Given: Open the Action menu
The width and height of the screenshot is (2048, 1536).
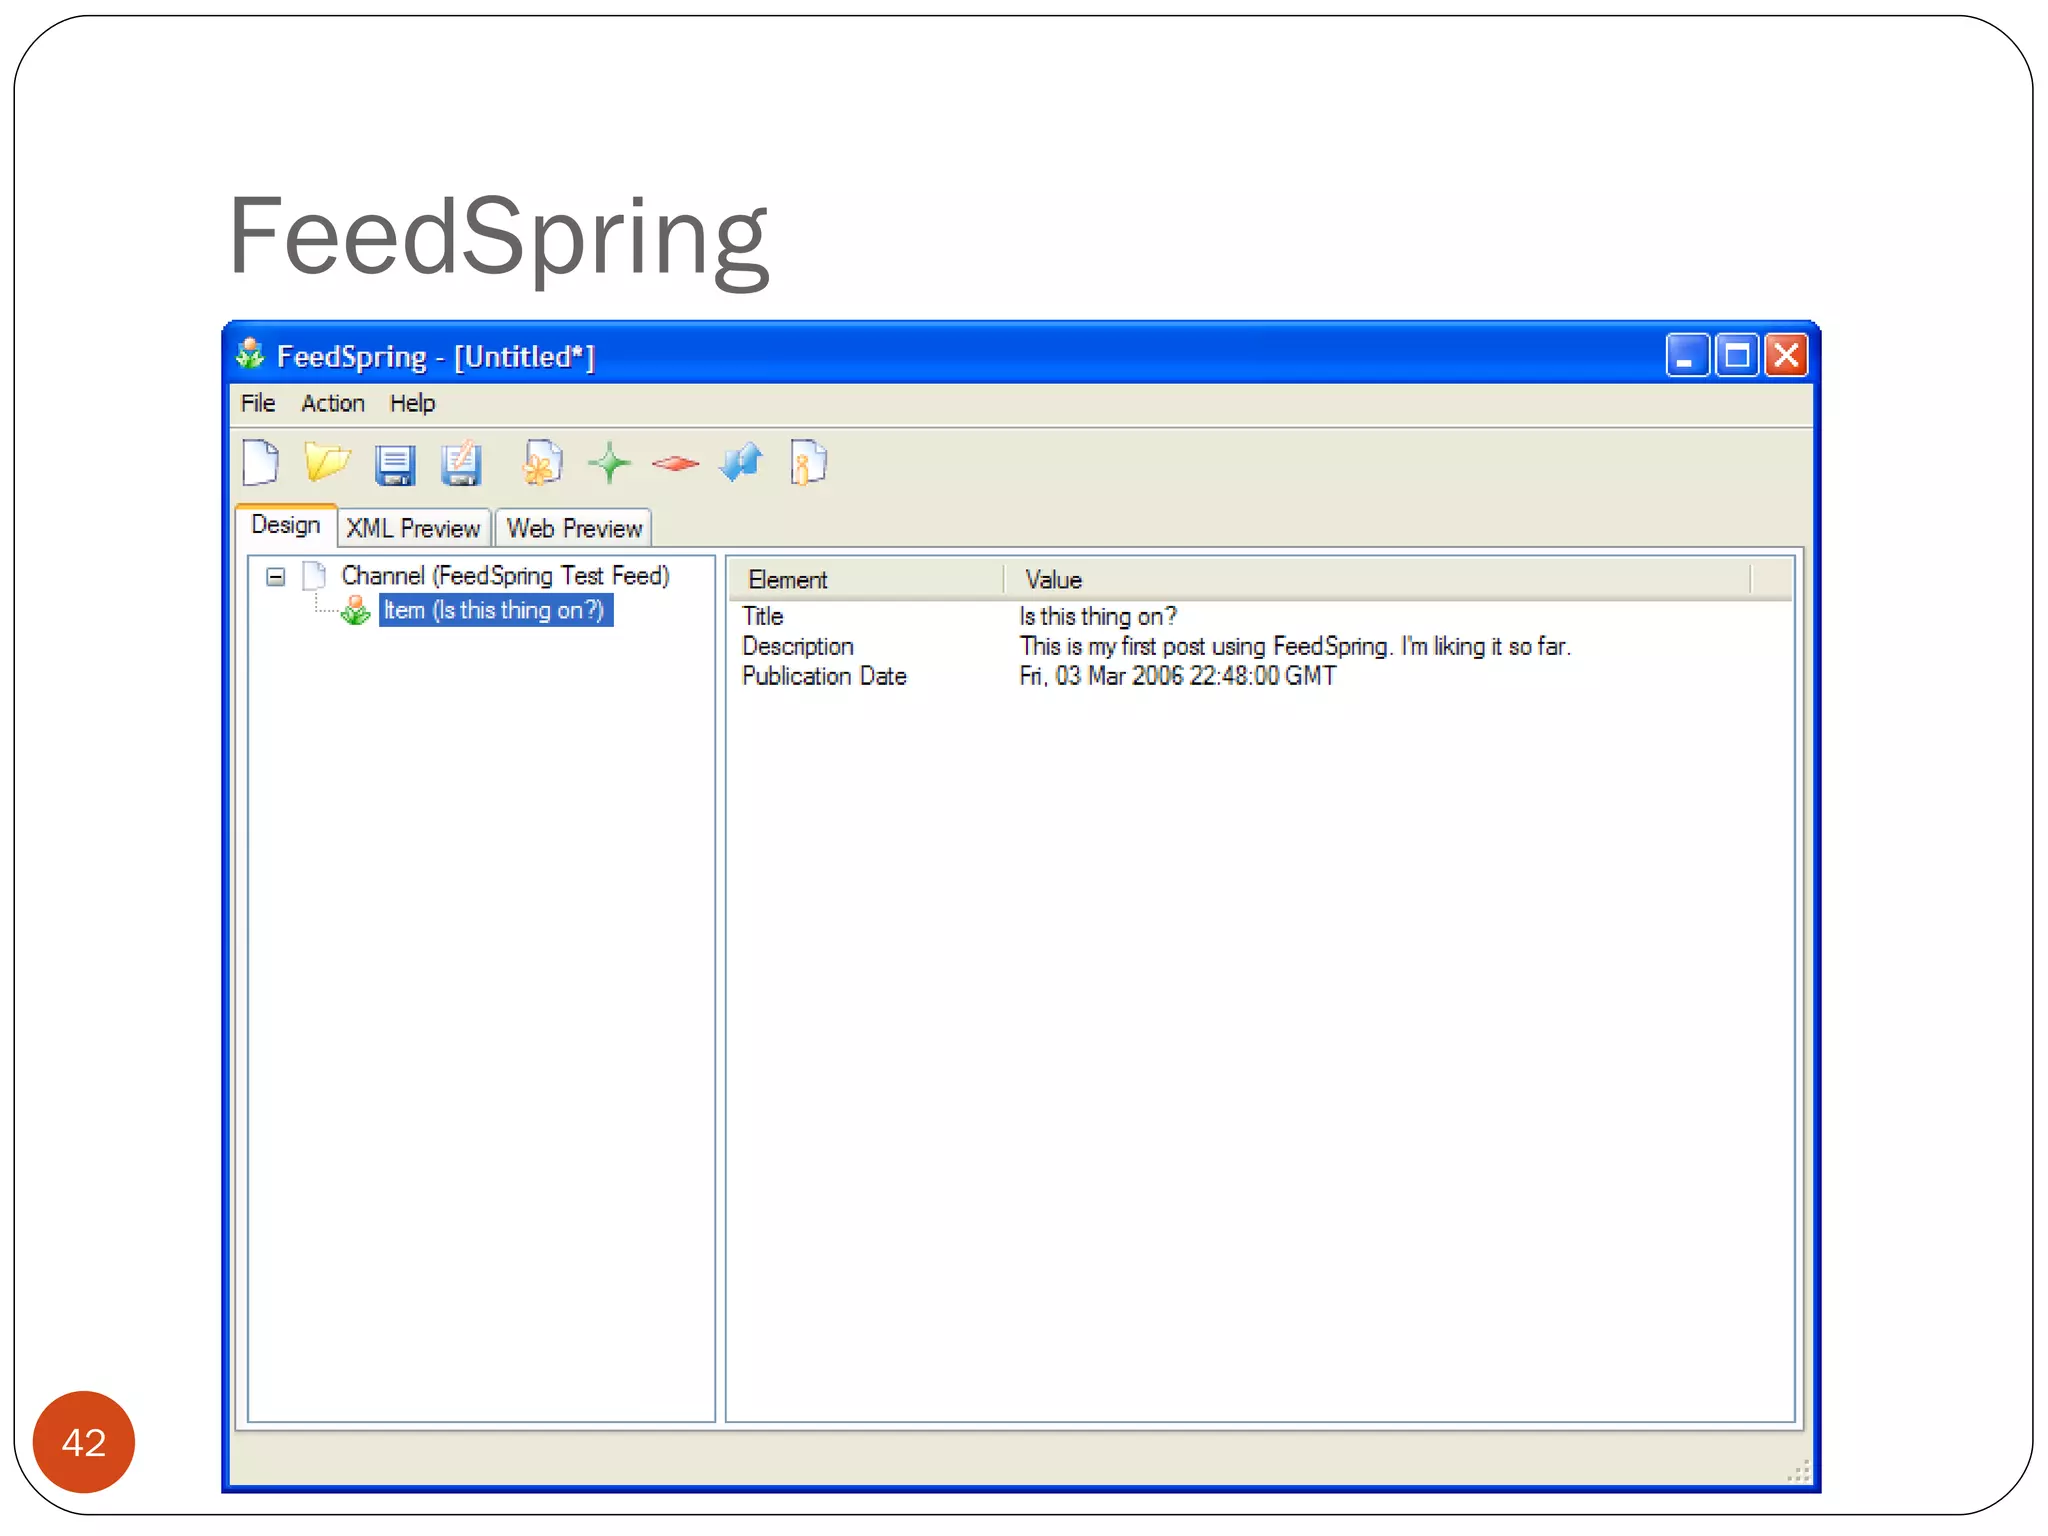Looking at the screenshot, I should click(333, 403).
